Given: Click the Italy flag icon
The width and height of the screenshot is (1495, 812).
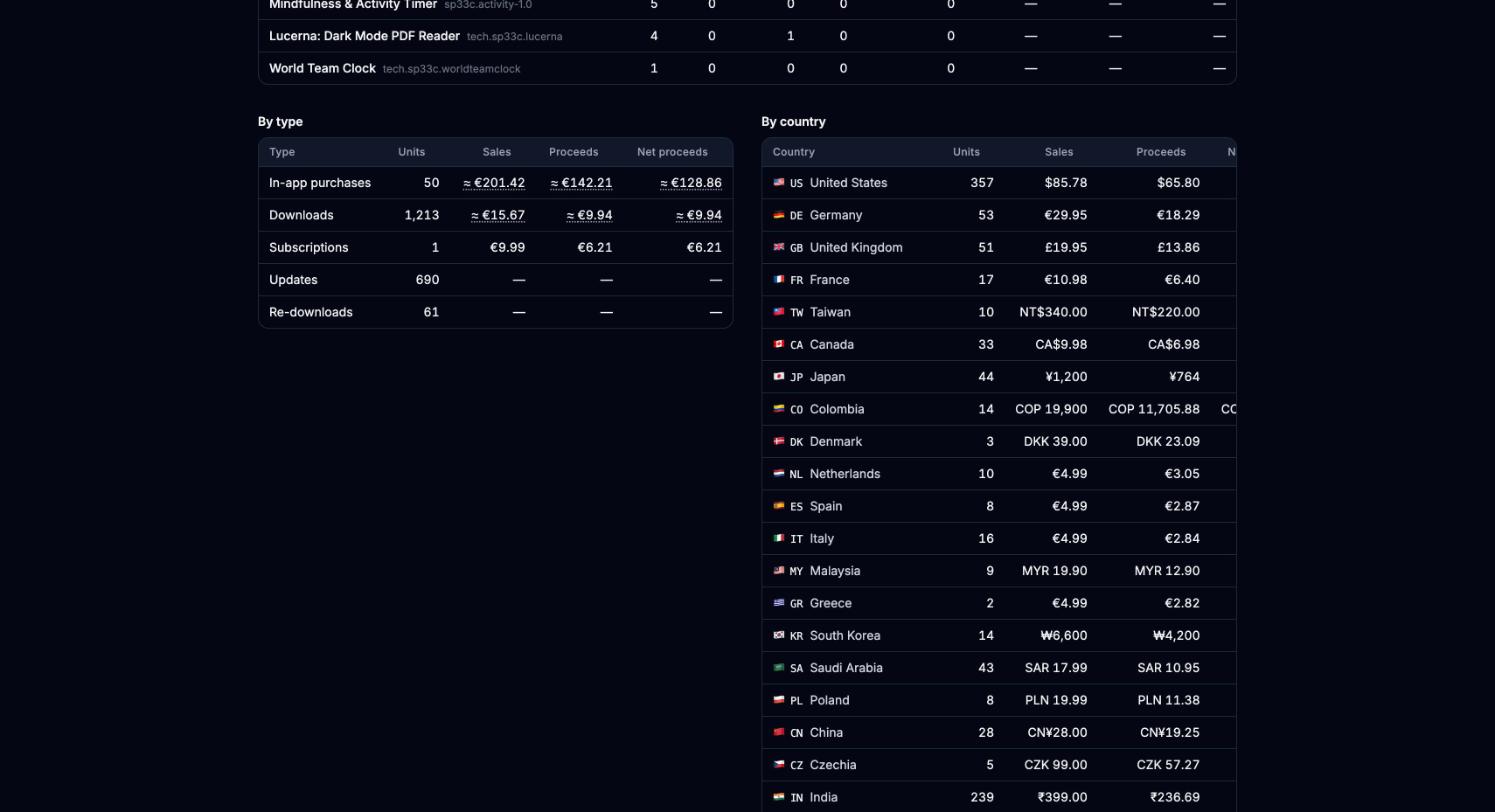Looking at the screenshot, I should coord(779,538).
